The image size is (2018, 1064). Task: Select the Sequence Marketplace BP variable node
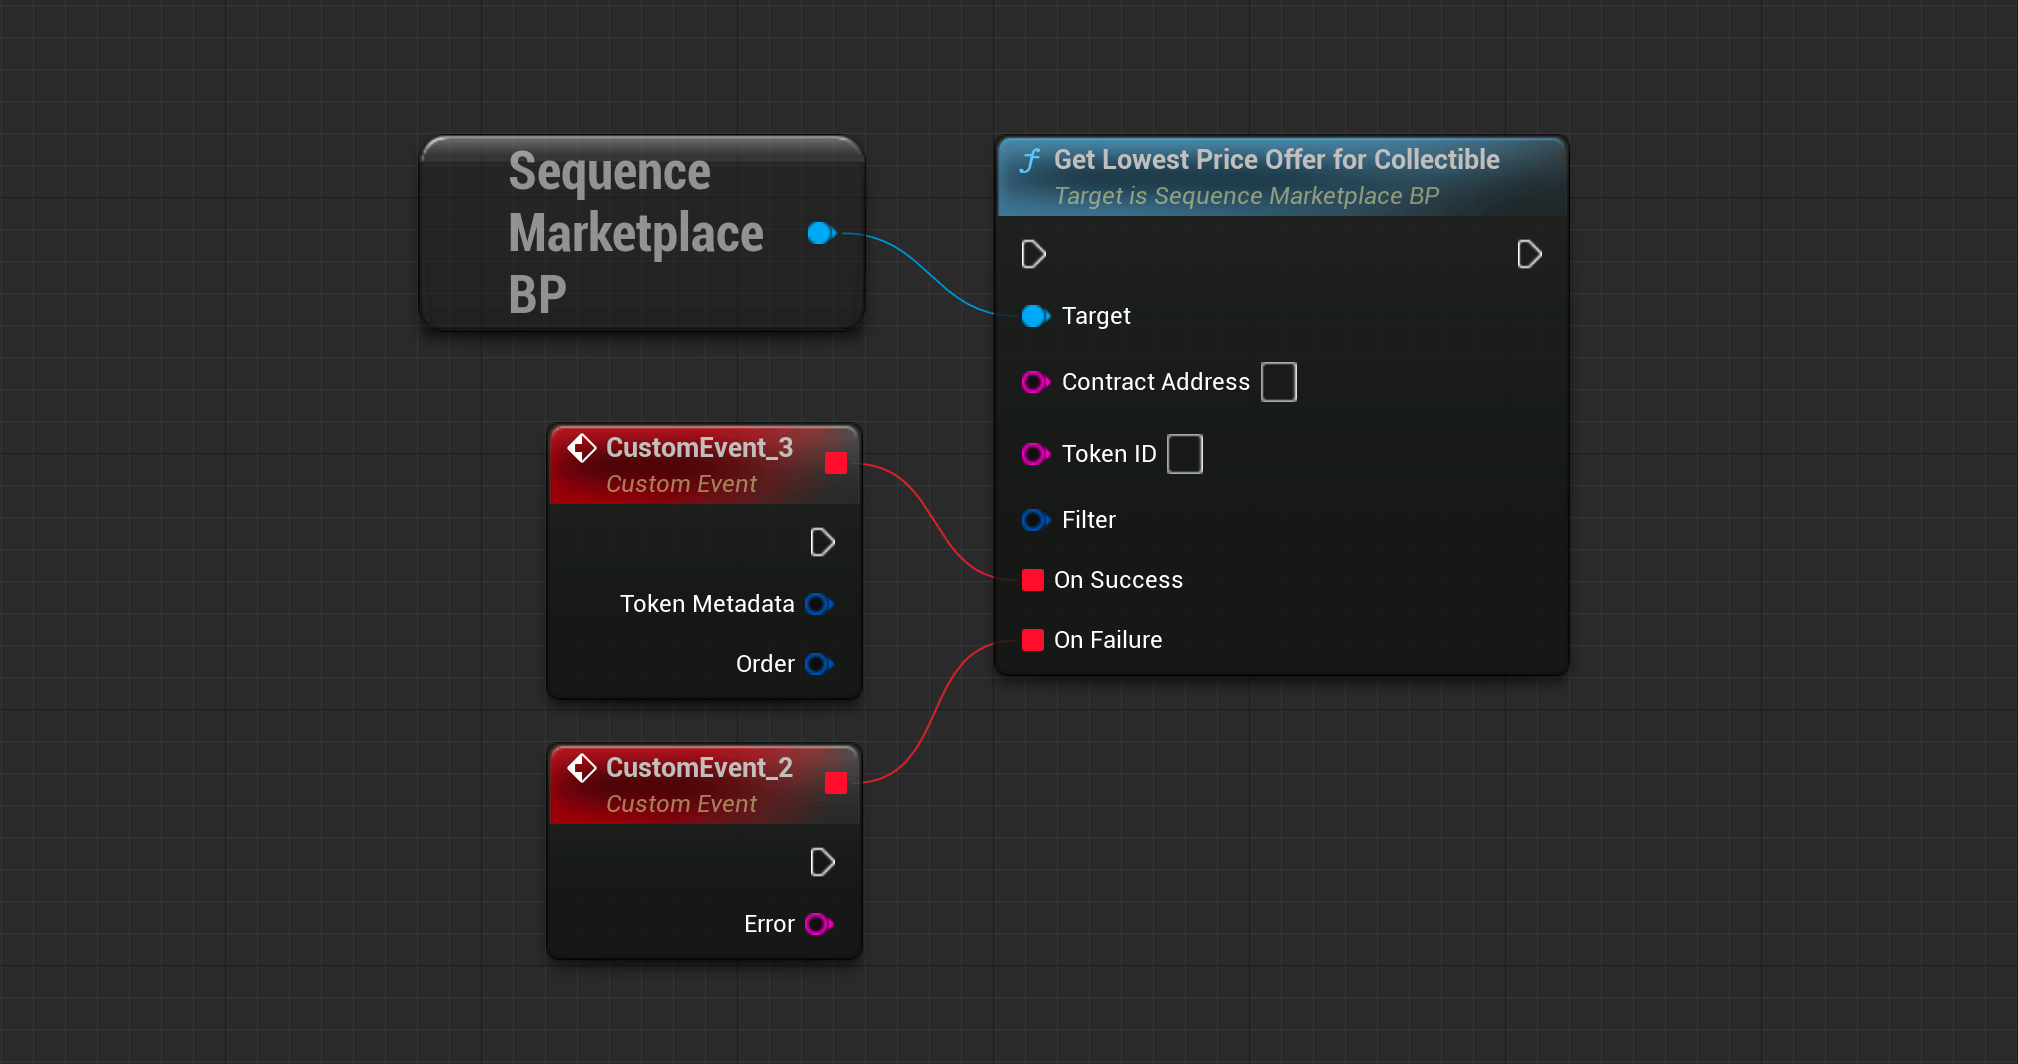(642, 233)
